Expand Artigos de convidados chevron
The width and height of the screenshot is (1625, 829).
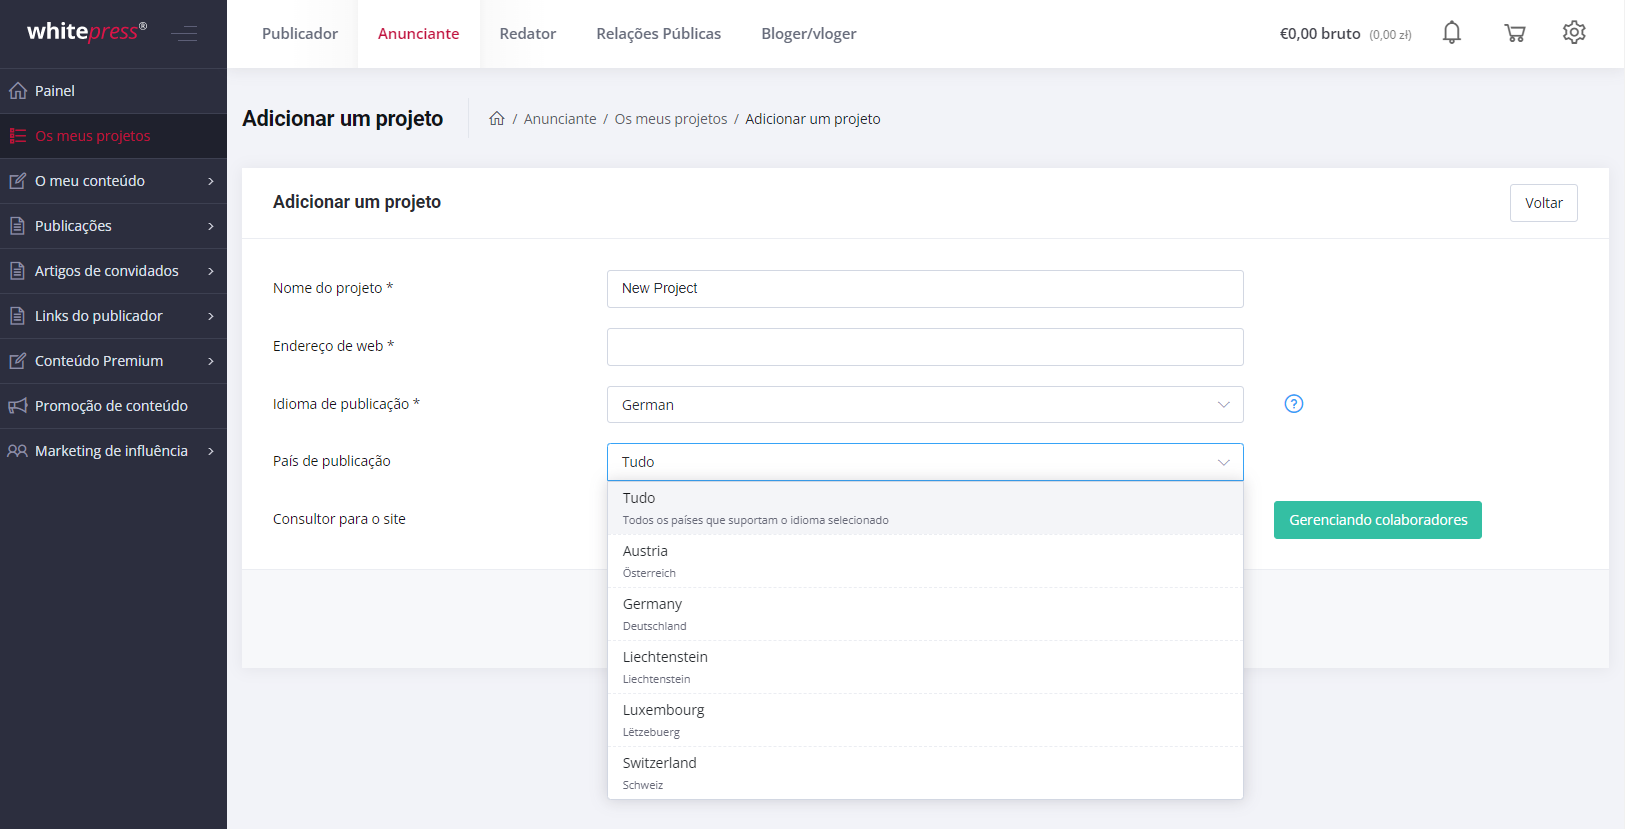(211, 271)
